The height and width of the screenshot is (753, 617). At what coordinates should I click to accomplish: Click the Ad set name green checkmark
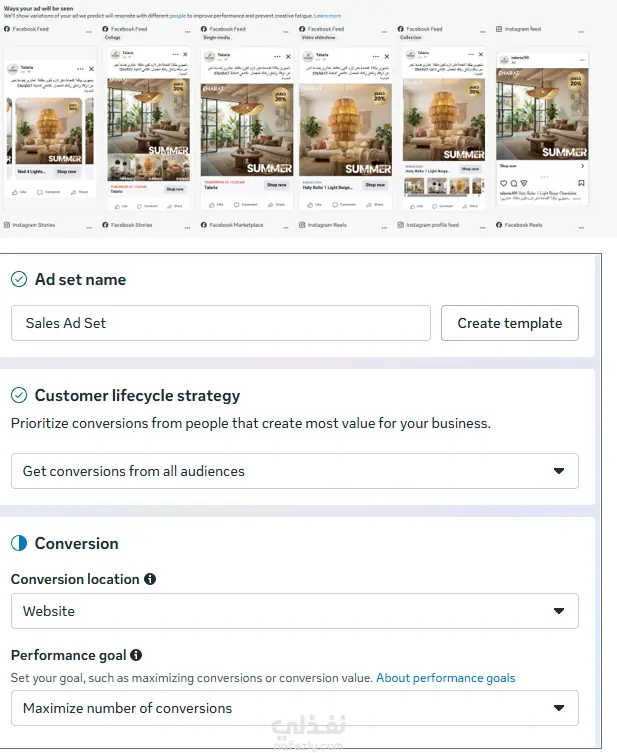[x=19, y=279]
